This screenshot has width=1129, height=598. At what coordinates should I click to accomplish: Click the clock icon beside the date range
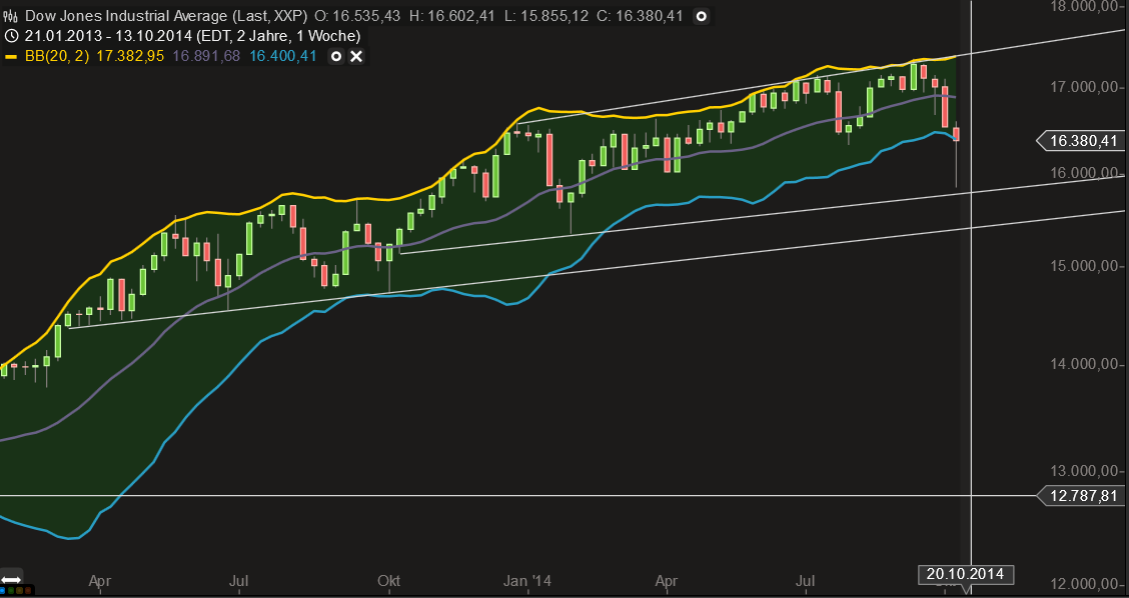[12, 36]
